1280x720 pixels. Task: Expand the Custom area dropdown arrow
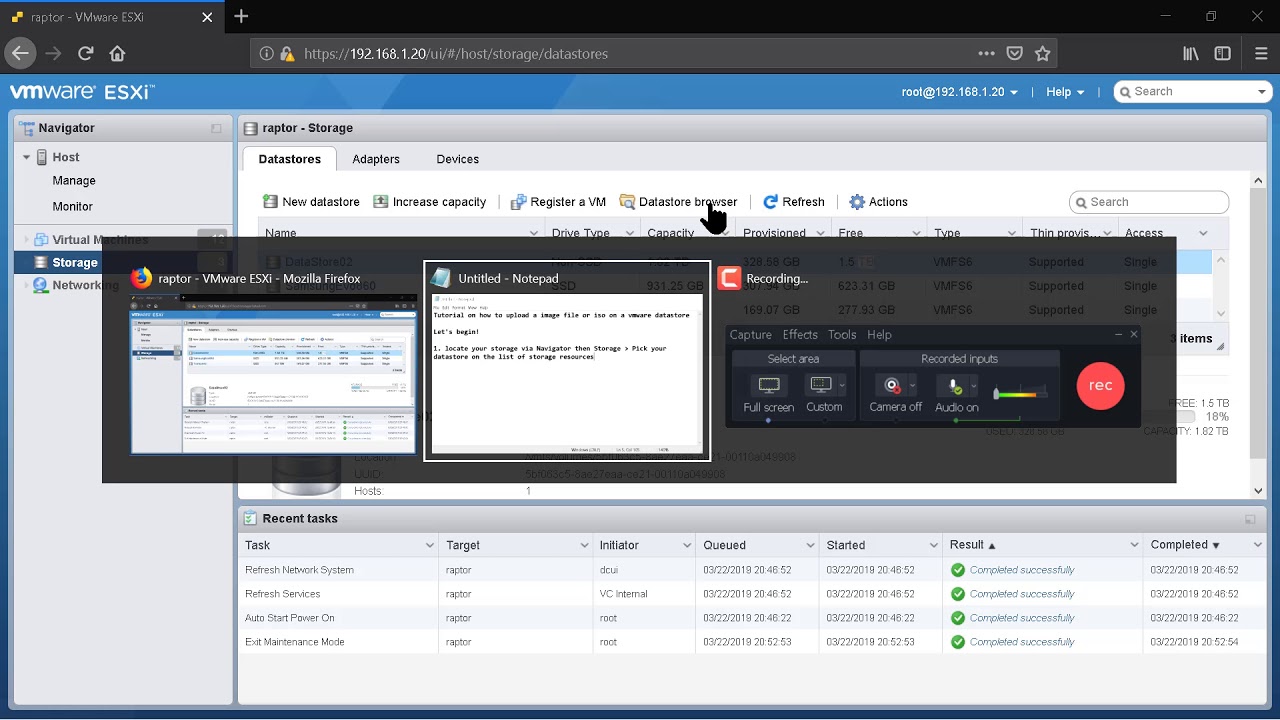click(842, 385)
